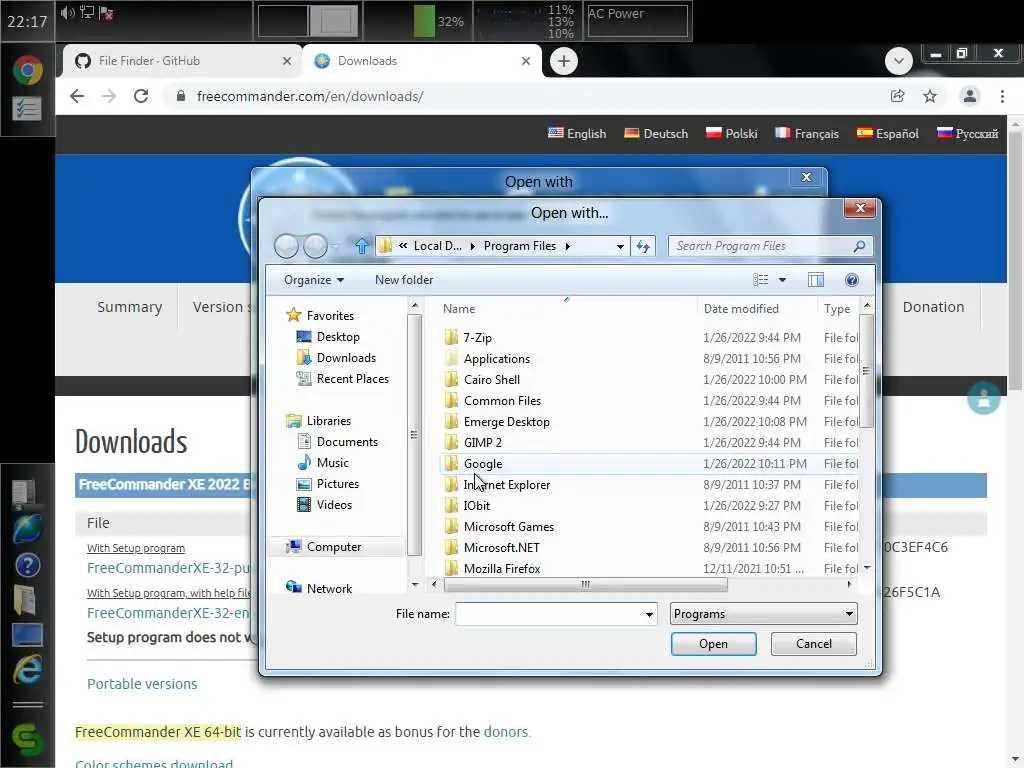The width and height of the screenshot is (1024, 768).
Task: Open the address bar path history dropdown
Action: tap(620, 246)
